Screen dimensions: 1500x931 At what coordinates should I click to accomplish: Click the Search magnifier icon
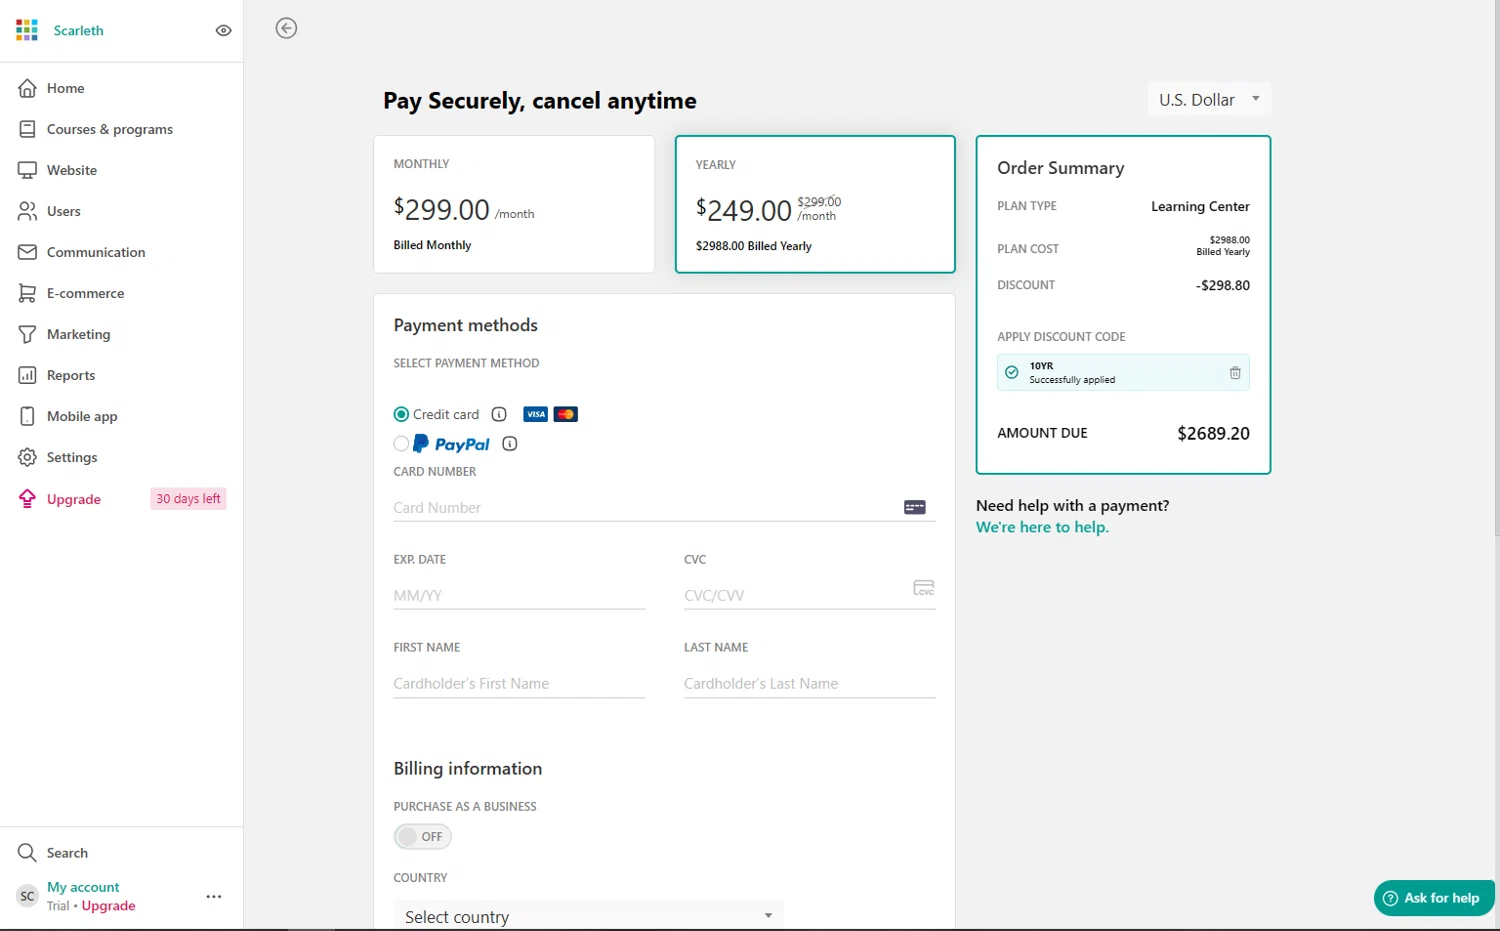[x=27, y=853]
